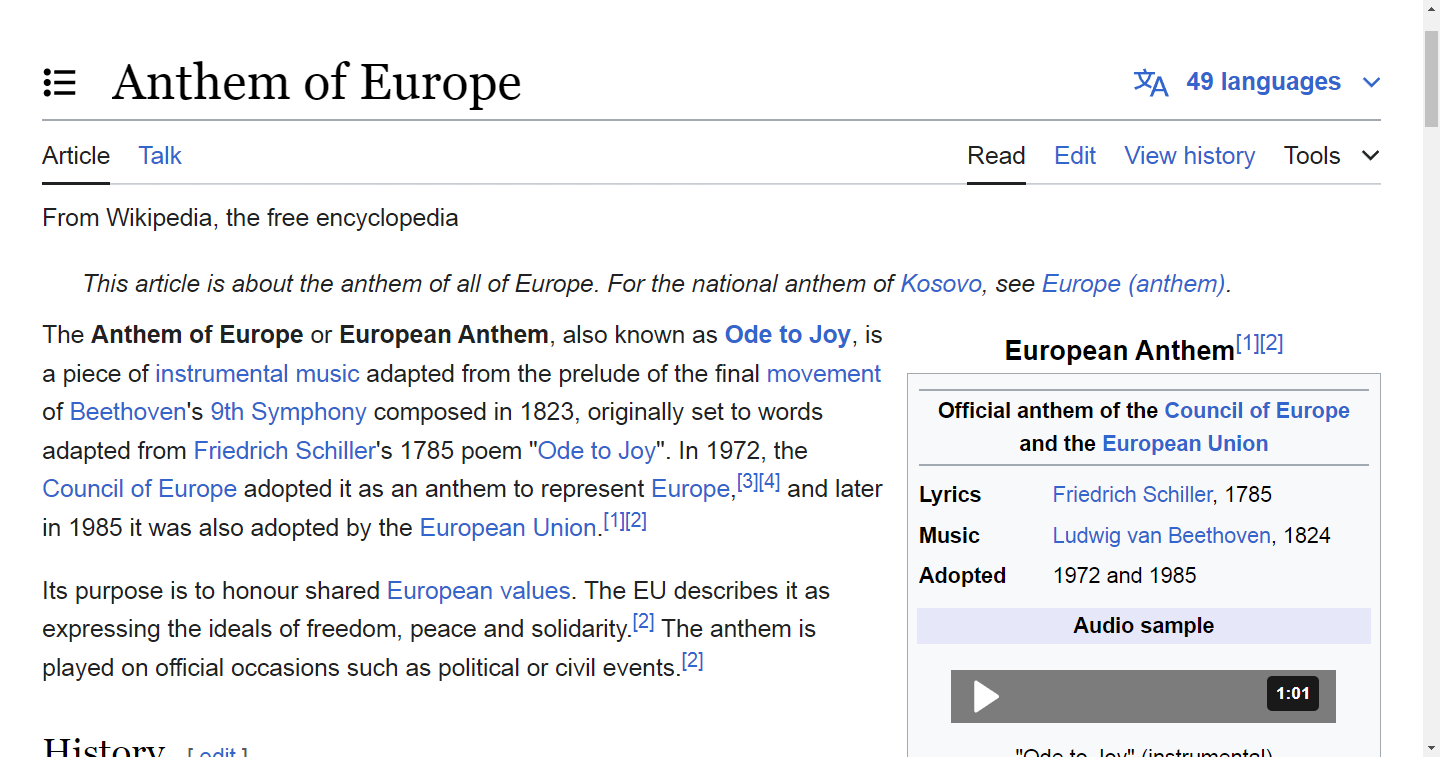Image resolution: width=1440 pixels, height=757 pixels.
Task: Open Friedrich Schiller link in the Lyrics row
Action: coord(1132,495)
